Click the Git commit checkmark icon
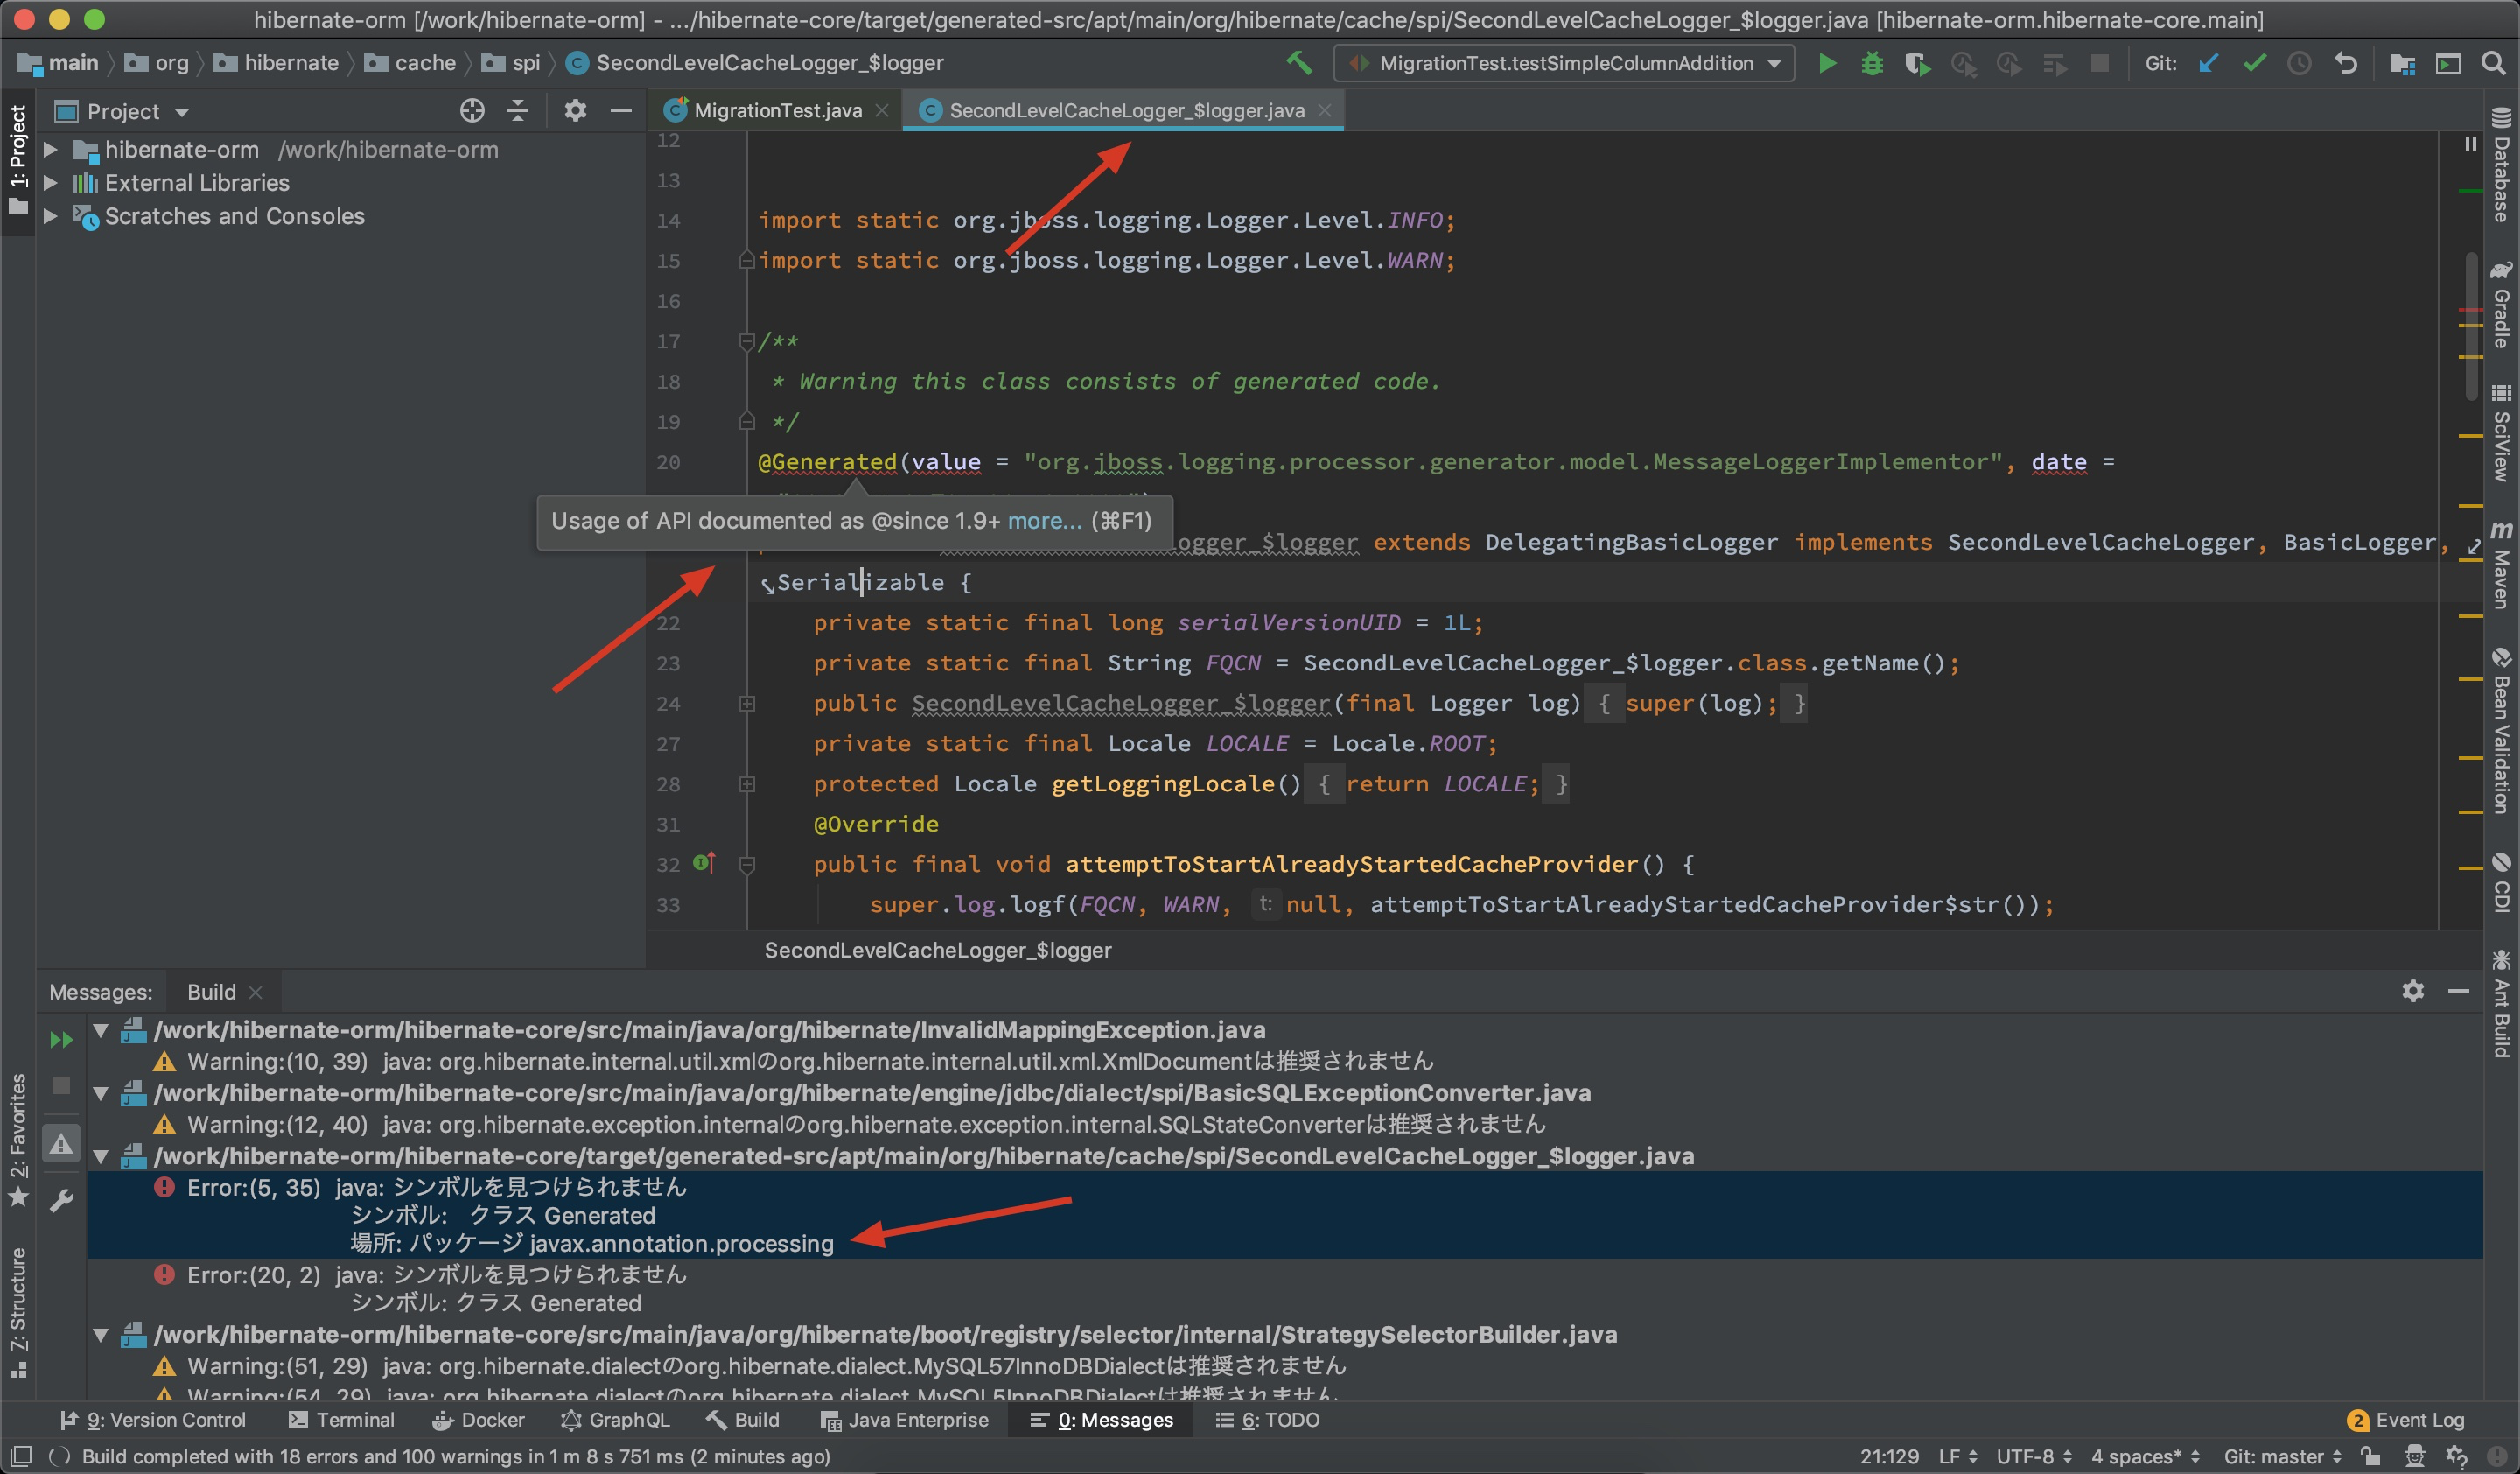 point(2254,63)
